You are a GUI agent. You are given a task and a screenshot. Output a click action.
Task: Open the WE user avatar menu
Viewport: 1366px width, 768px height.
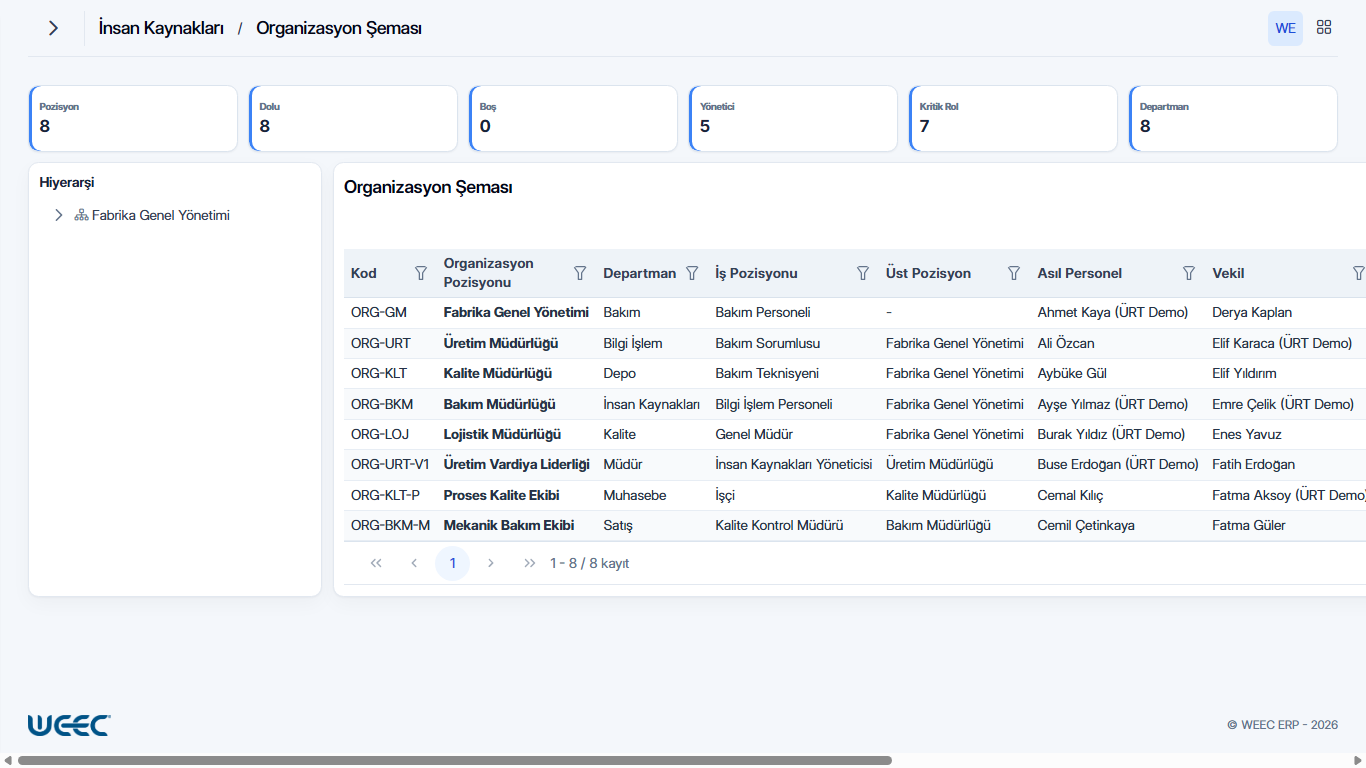pyautogui.click(x=1285, y=28)
